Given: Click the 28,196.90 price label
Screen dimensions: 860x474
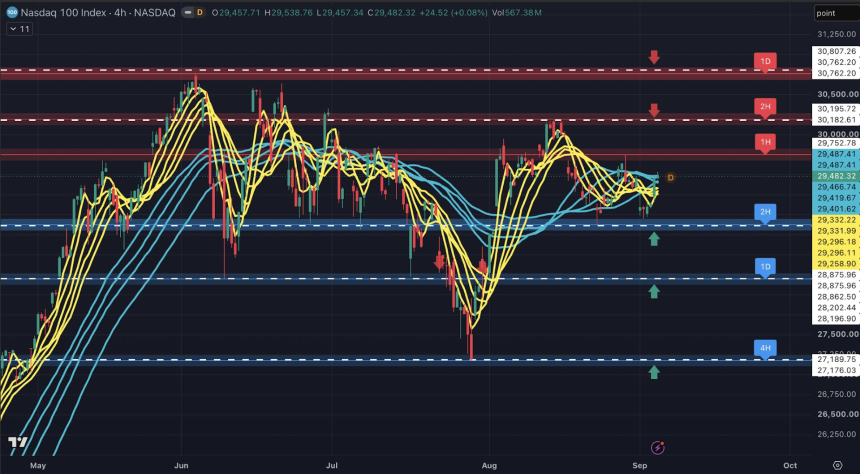Looking at the screenshot, I should click(835, 318).
